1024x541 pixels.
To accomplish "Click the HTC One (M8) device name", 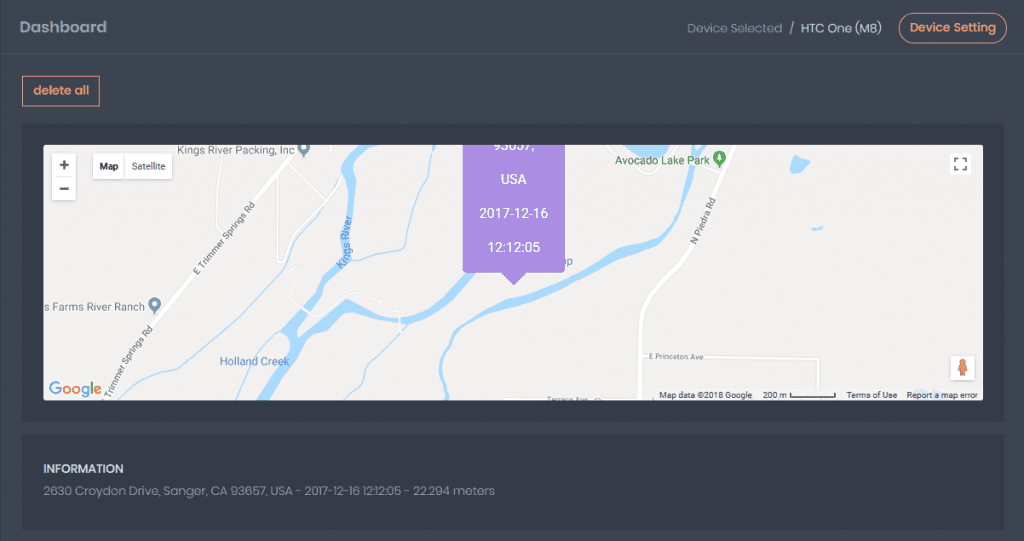I will click(x=841, y=28).
